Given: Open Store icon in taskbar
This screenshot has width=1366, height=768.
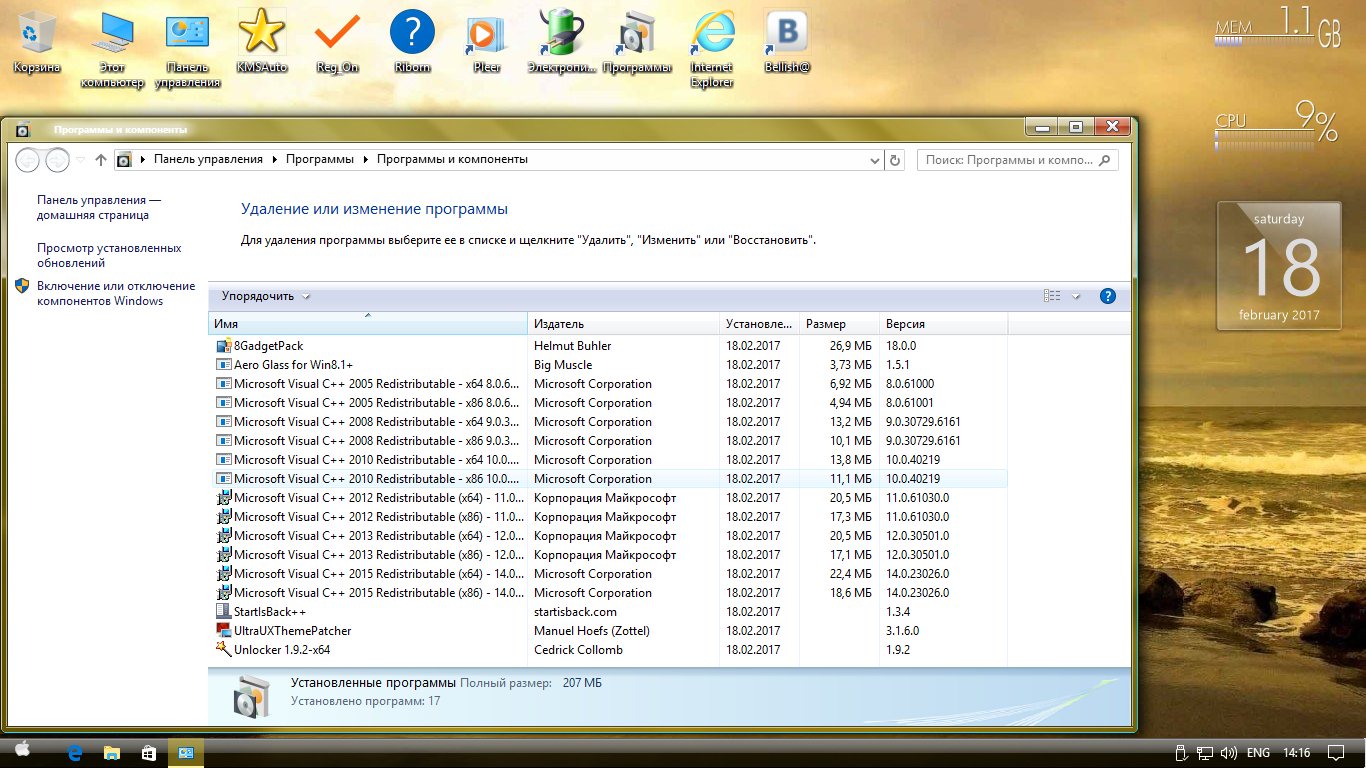Looking at the screenshot, I should 148,752.
